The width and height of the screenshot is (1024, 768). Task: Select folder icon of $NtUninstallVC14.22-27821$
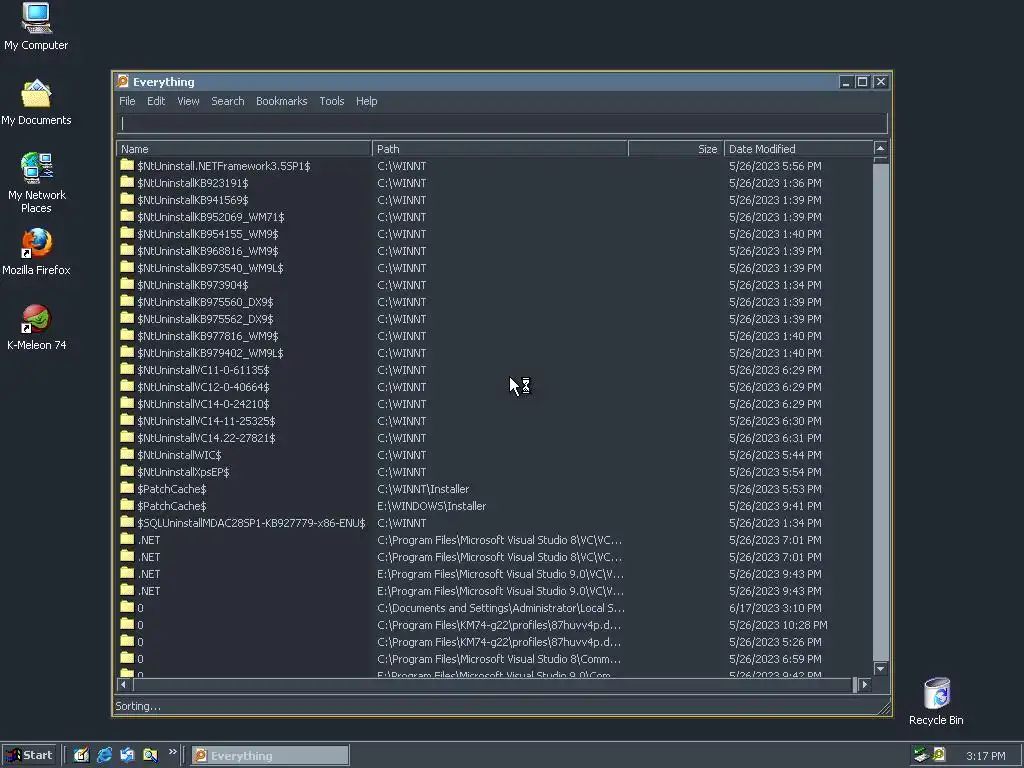tap(127, 437)
